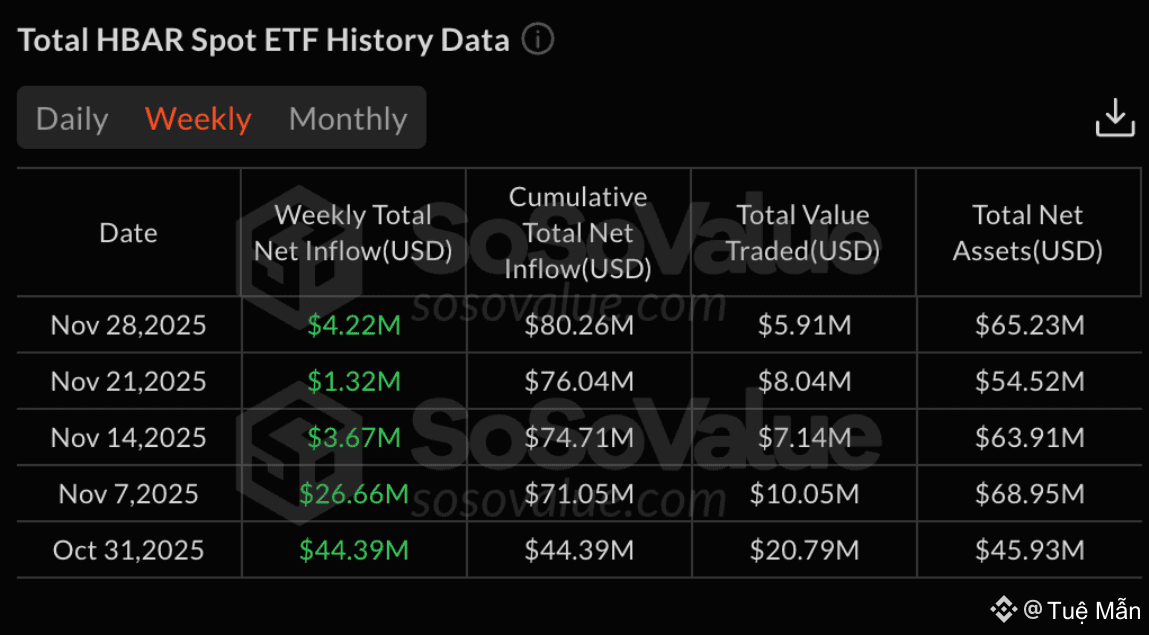The width and height of the screenshot is (1149, 635).
Task: Select the Oct 31,2025 date cell
Action: click(x=128, y=549)
